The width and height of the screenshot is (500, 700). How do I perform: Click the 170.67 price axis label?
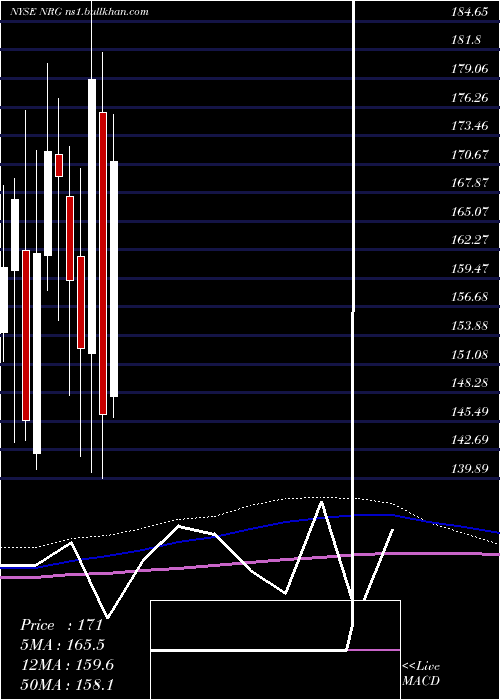pyautogui.click(x=469, y=154)
